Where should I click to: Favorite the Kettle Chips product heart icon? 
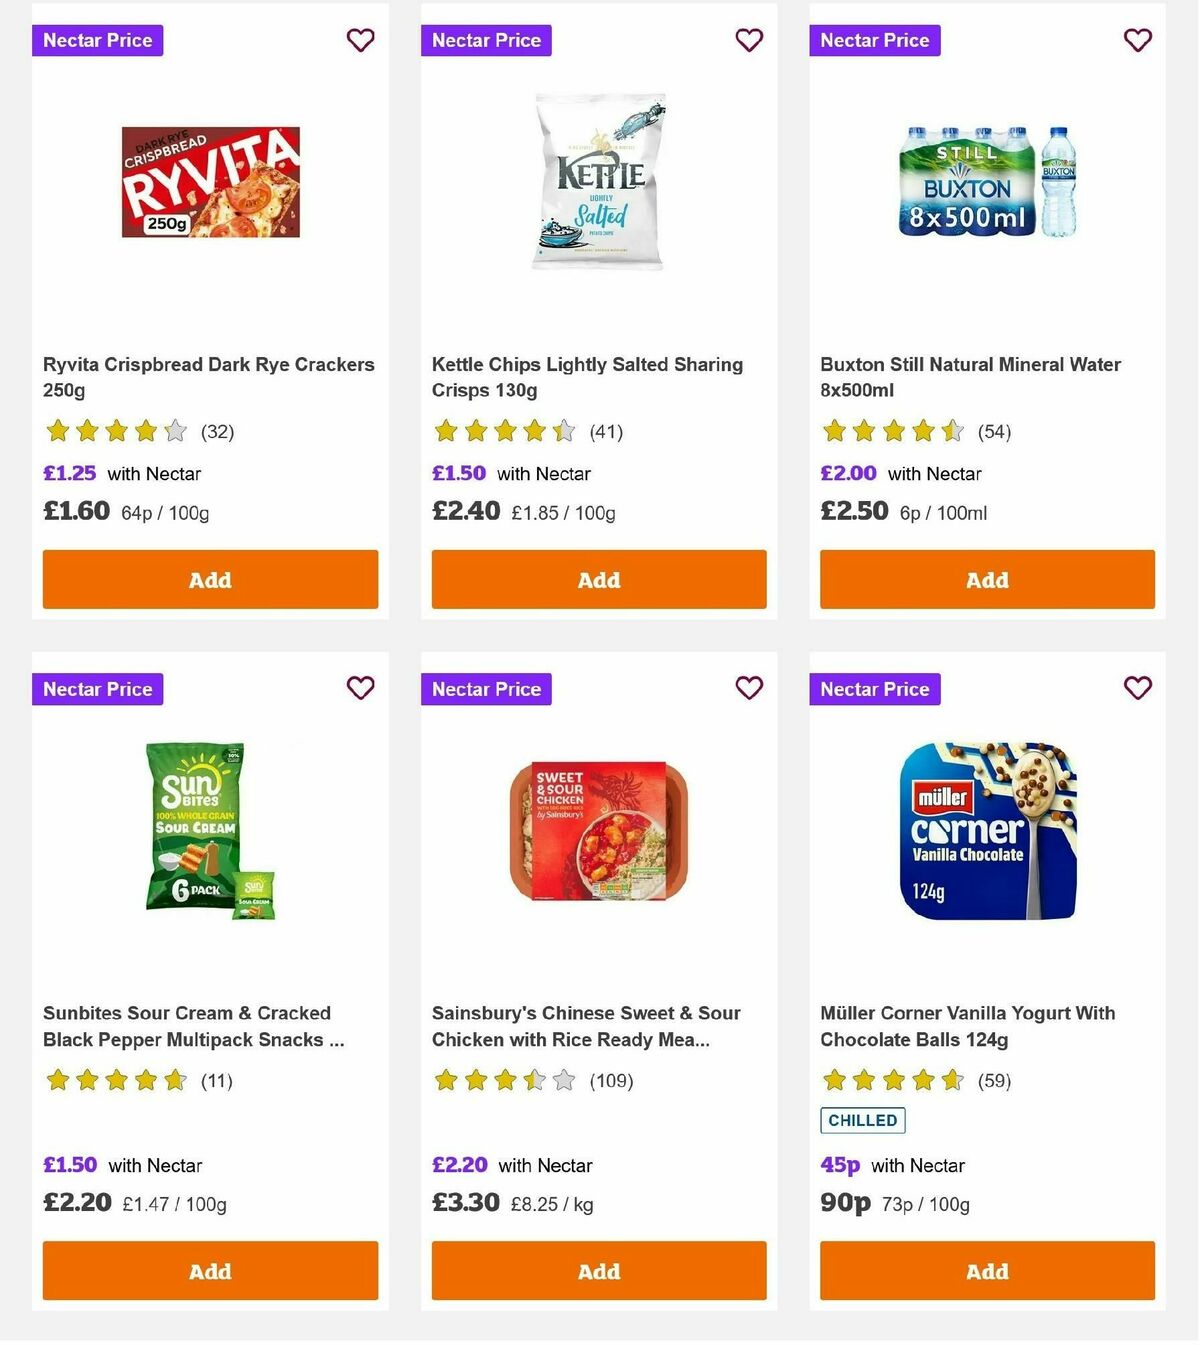point(749,40)
